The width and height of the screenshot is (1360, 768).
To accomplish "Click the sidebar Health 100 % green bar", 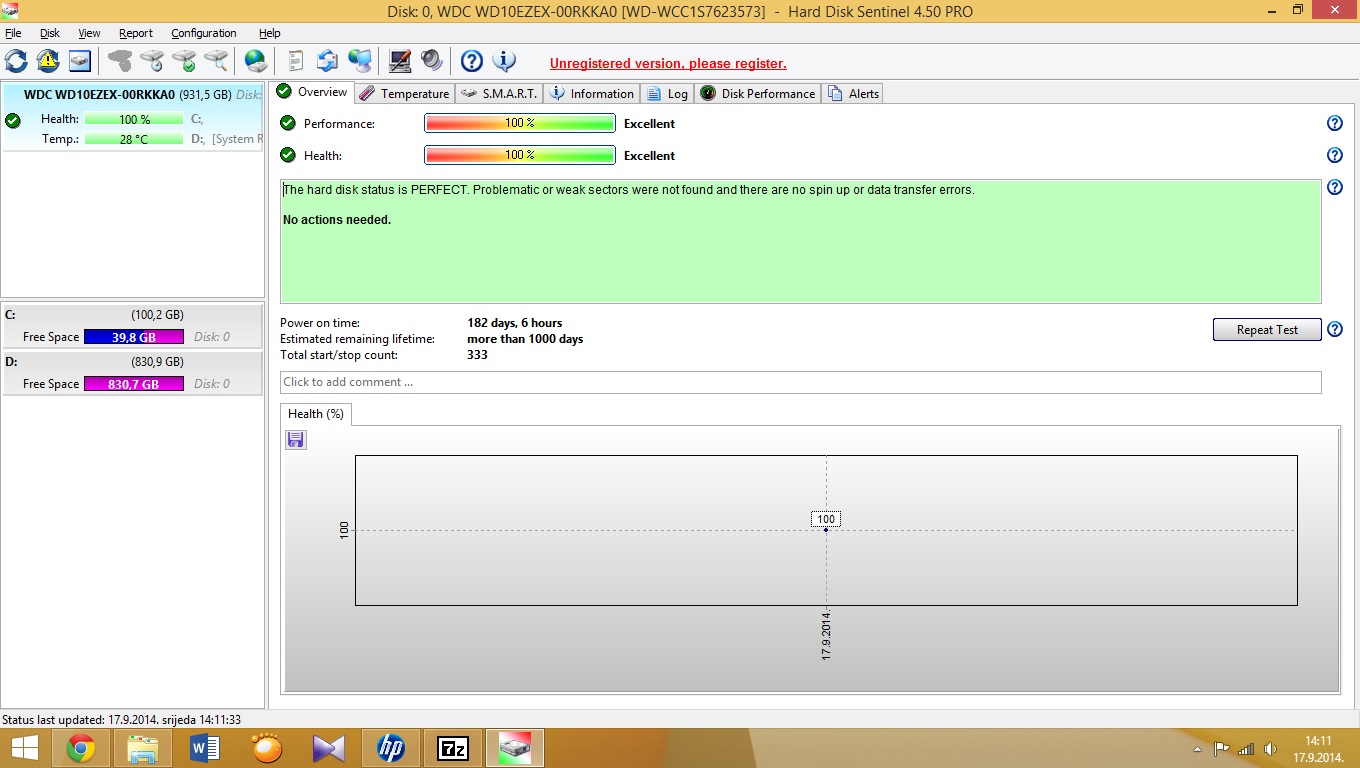I will [134, 119].
